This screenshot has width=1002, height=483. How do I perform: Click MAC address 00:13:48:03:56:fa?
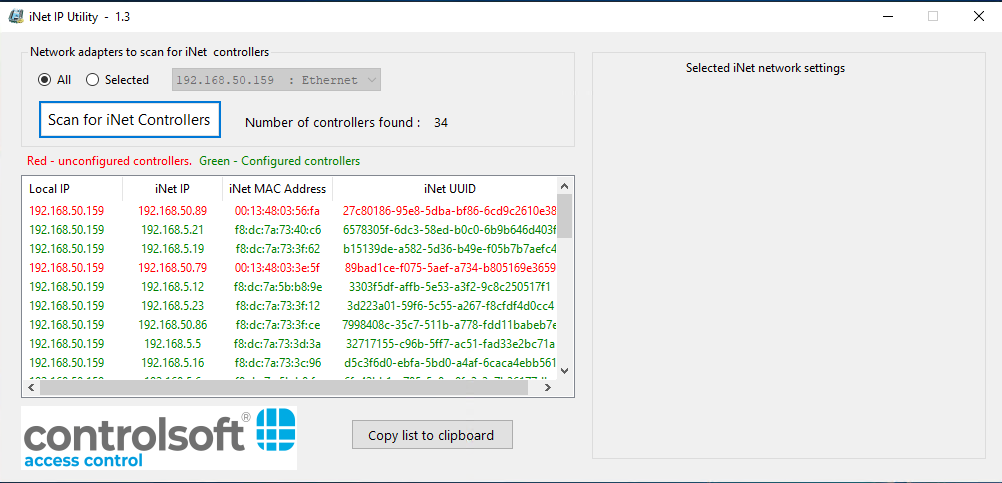tap(277, 210)
